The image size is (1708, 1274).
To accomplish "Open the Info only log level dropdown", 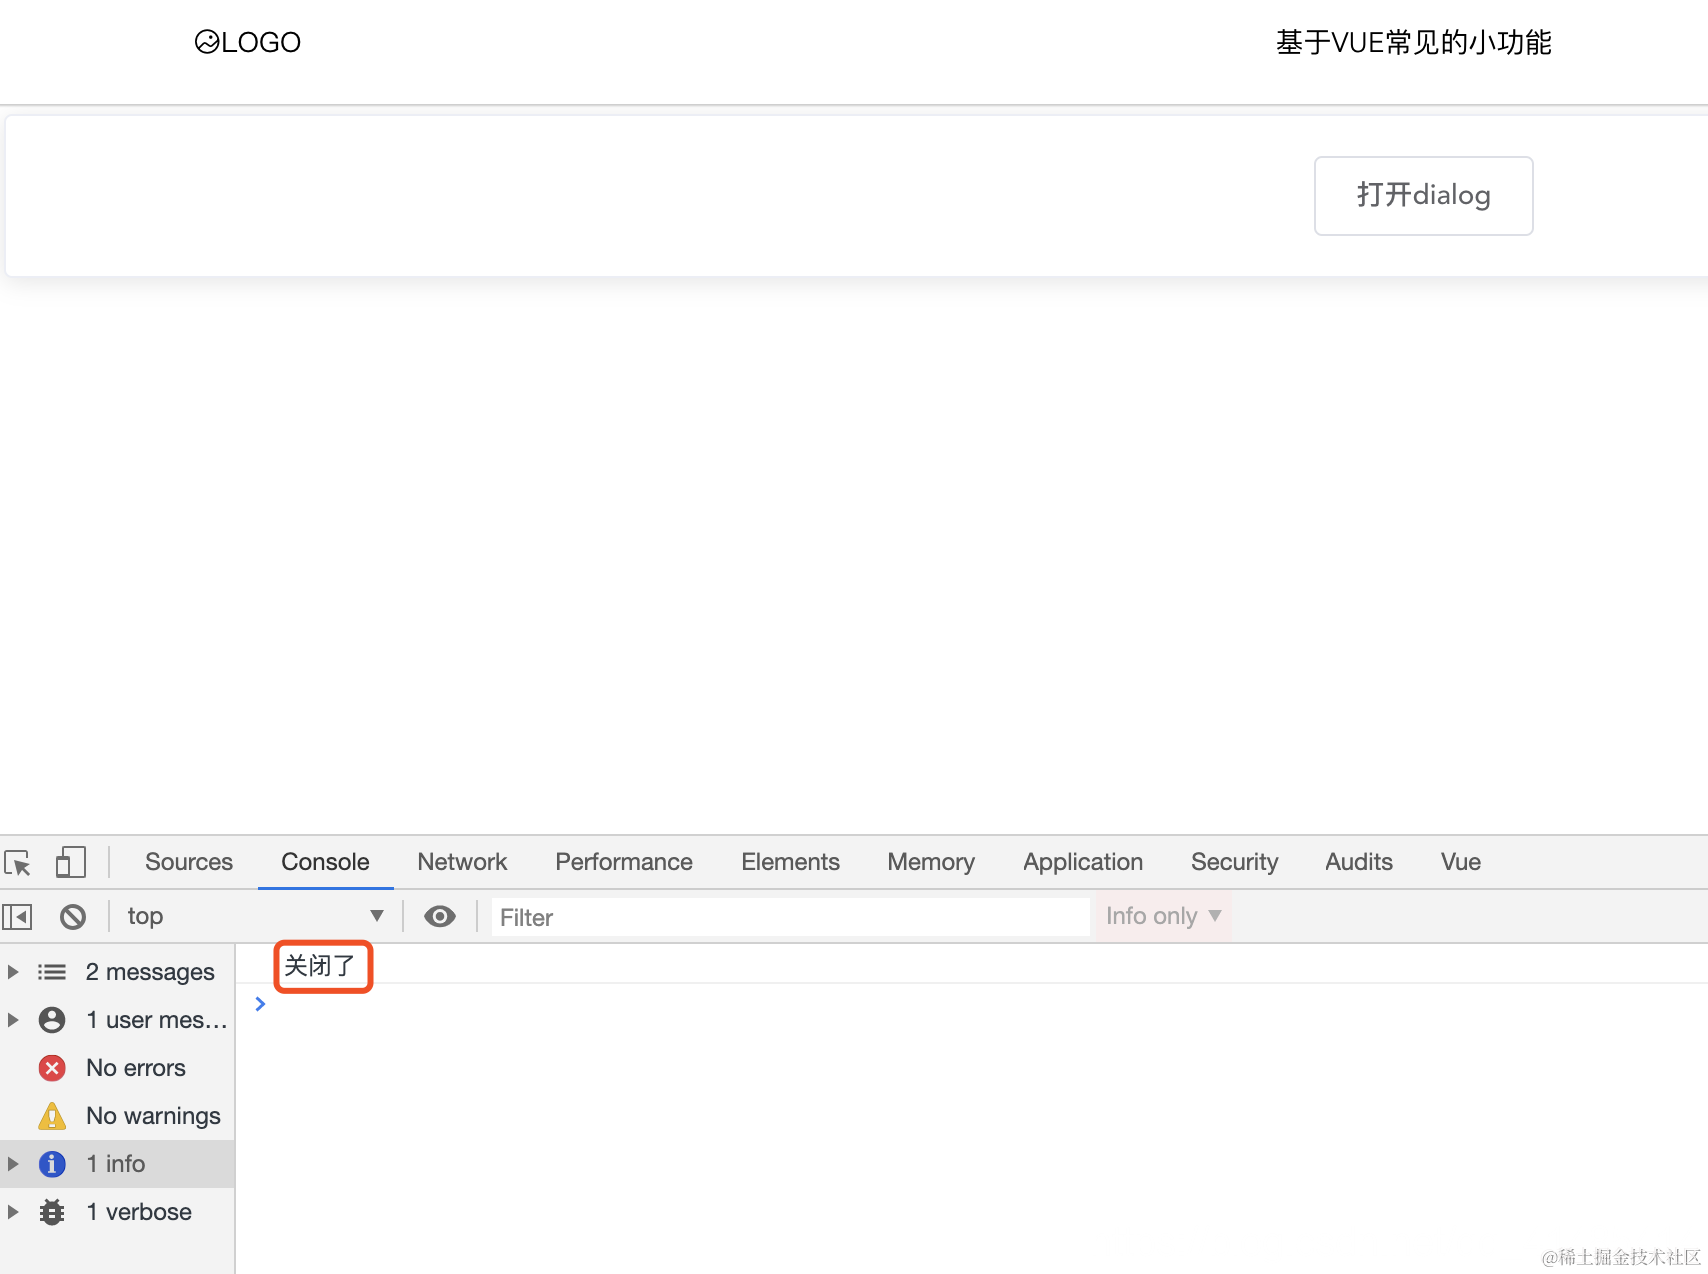I will 1163,916.
